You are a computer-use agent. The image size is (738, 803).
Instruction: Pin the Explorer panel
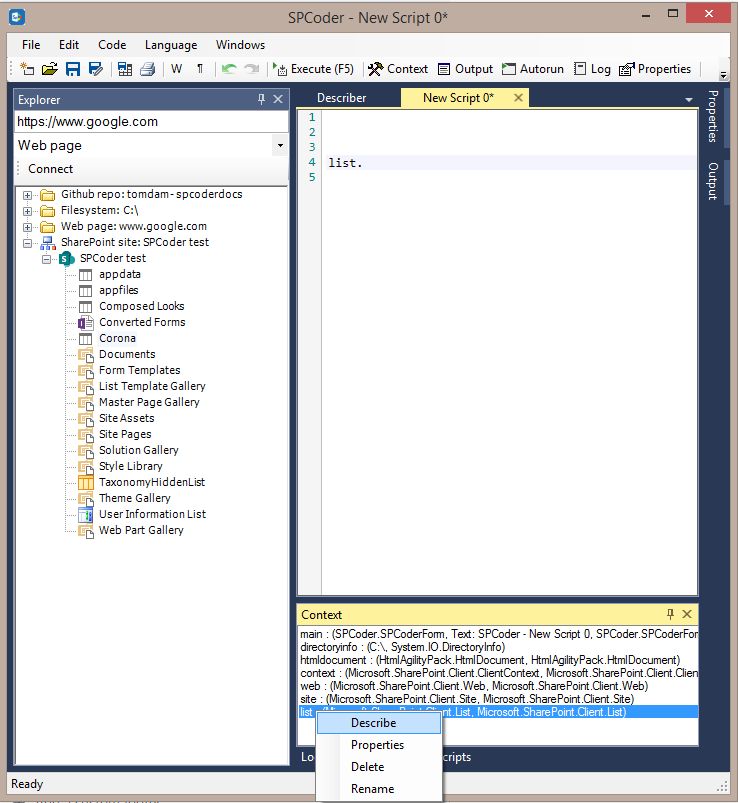pos(261,99)
